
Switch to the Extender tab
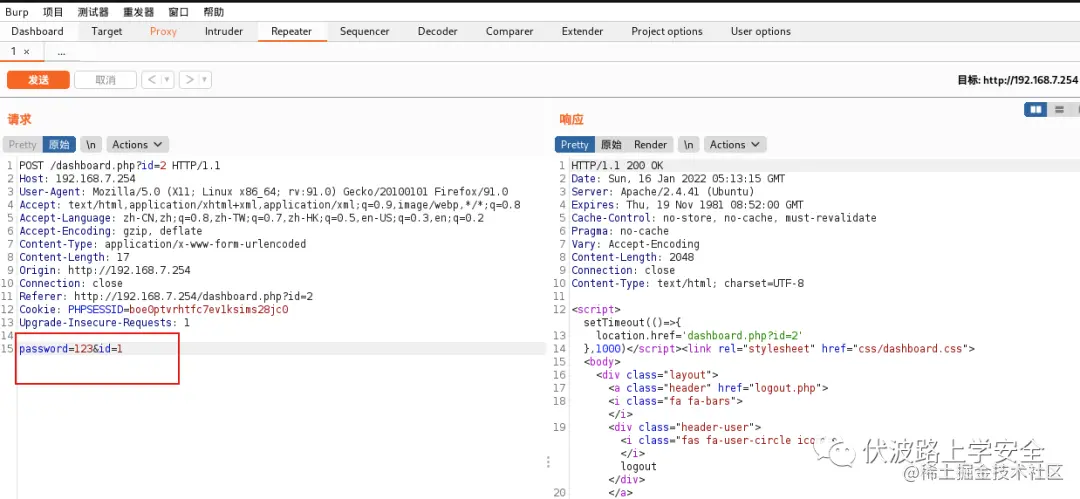coord(582,32)
